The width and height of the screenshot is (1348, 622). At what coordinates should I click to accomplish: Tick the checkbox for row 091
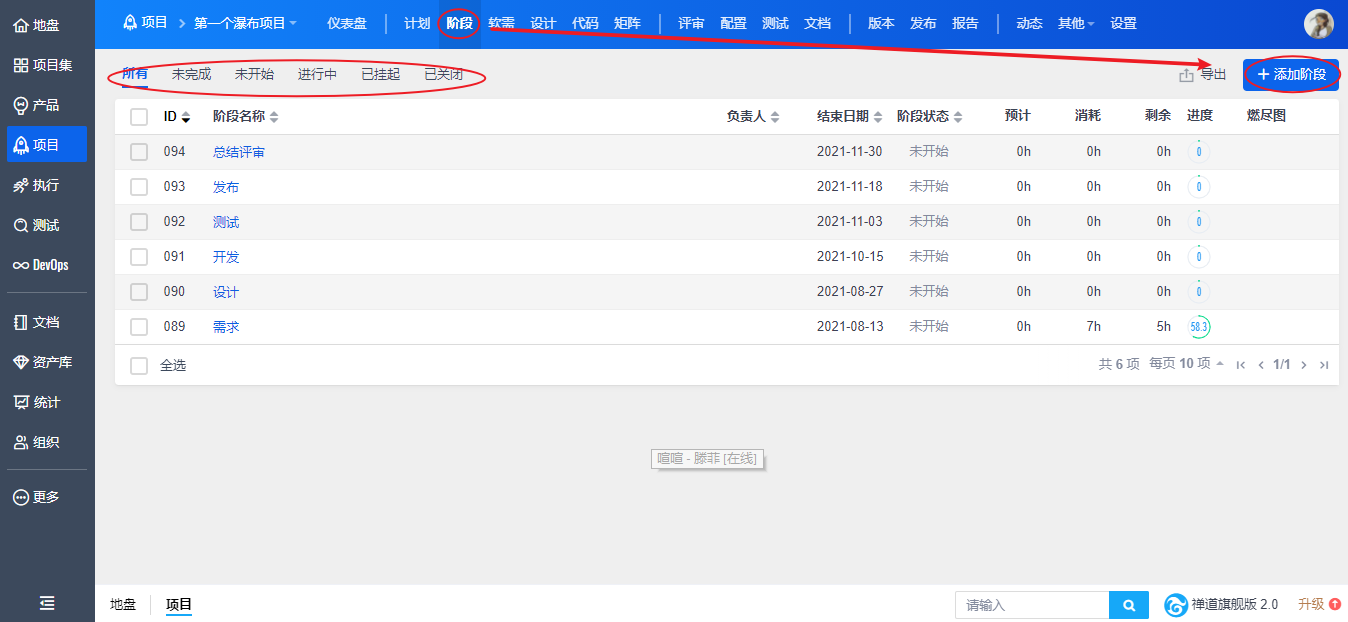point(139,257)
